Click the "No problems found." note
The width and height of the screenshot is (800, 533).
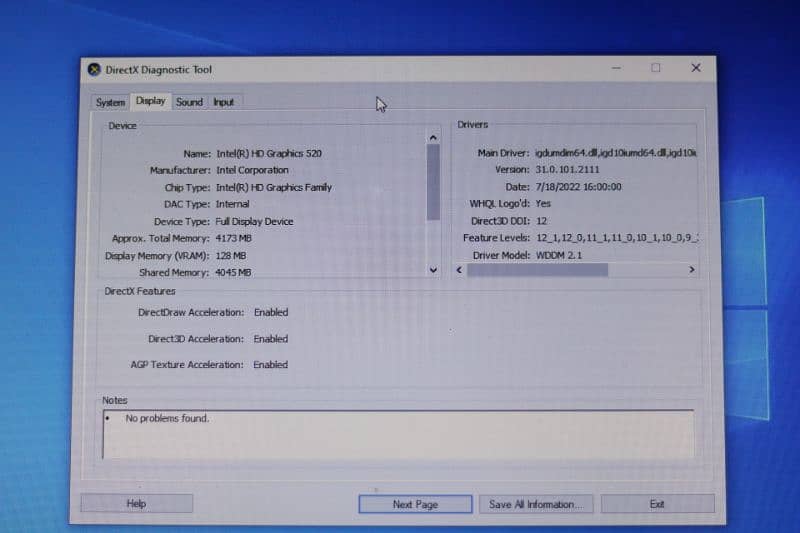tap(167, 418)
